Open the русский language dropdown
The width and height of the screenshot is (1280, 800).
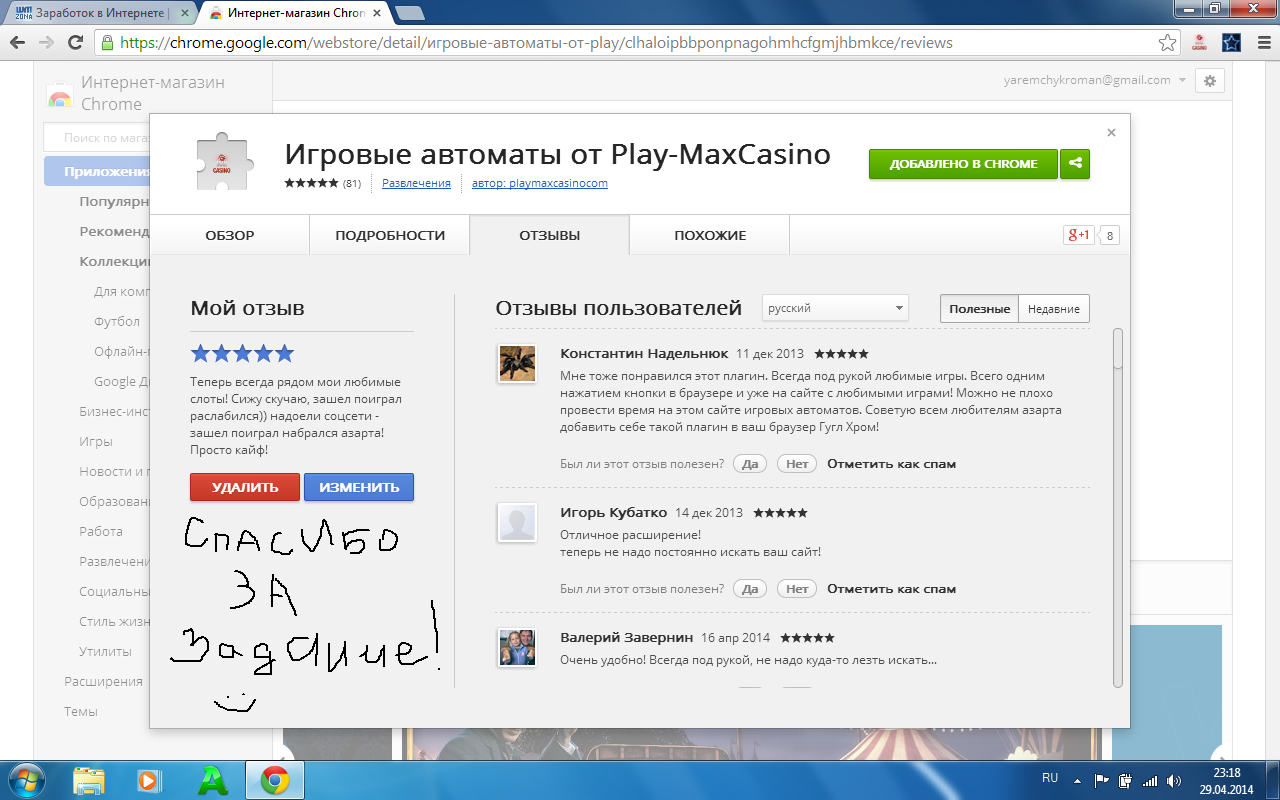point(835,308)
